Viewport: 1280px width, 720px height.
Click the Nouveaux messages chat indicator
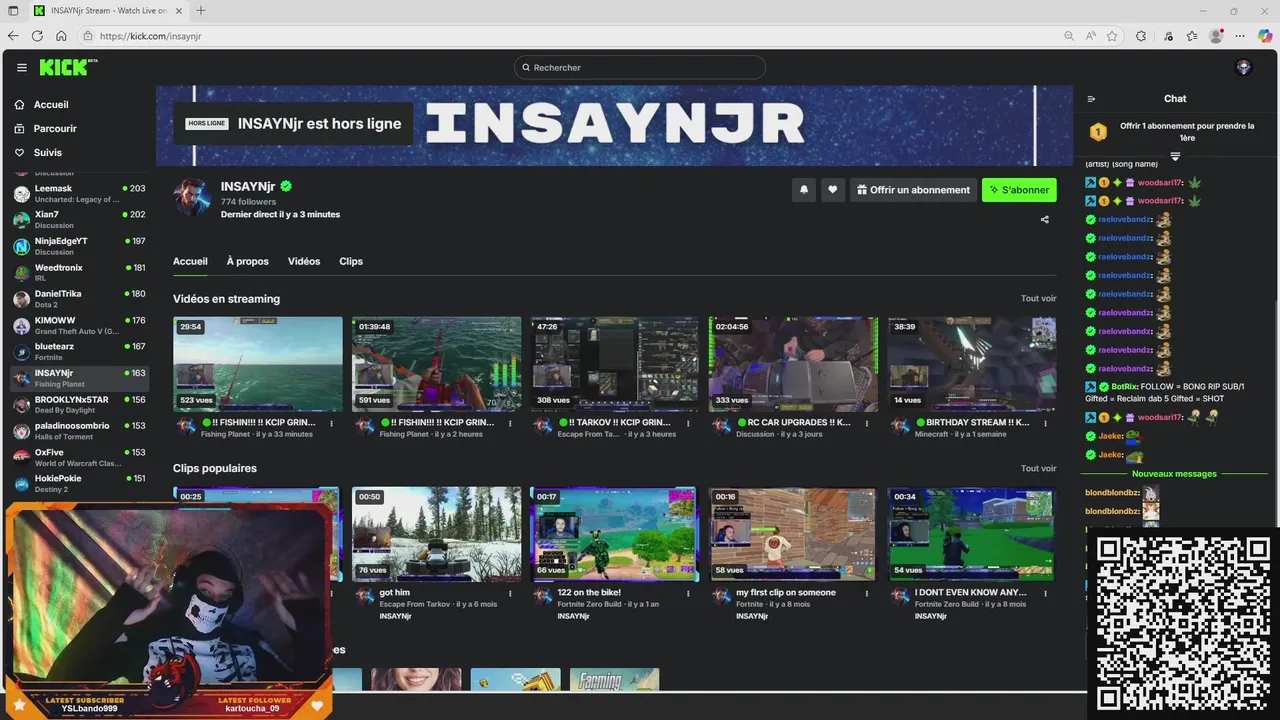[x=1174, y=474]
